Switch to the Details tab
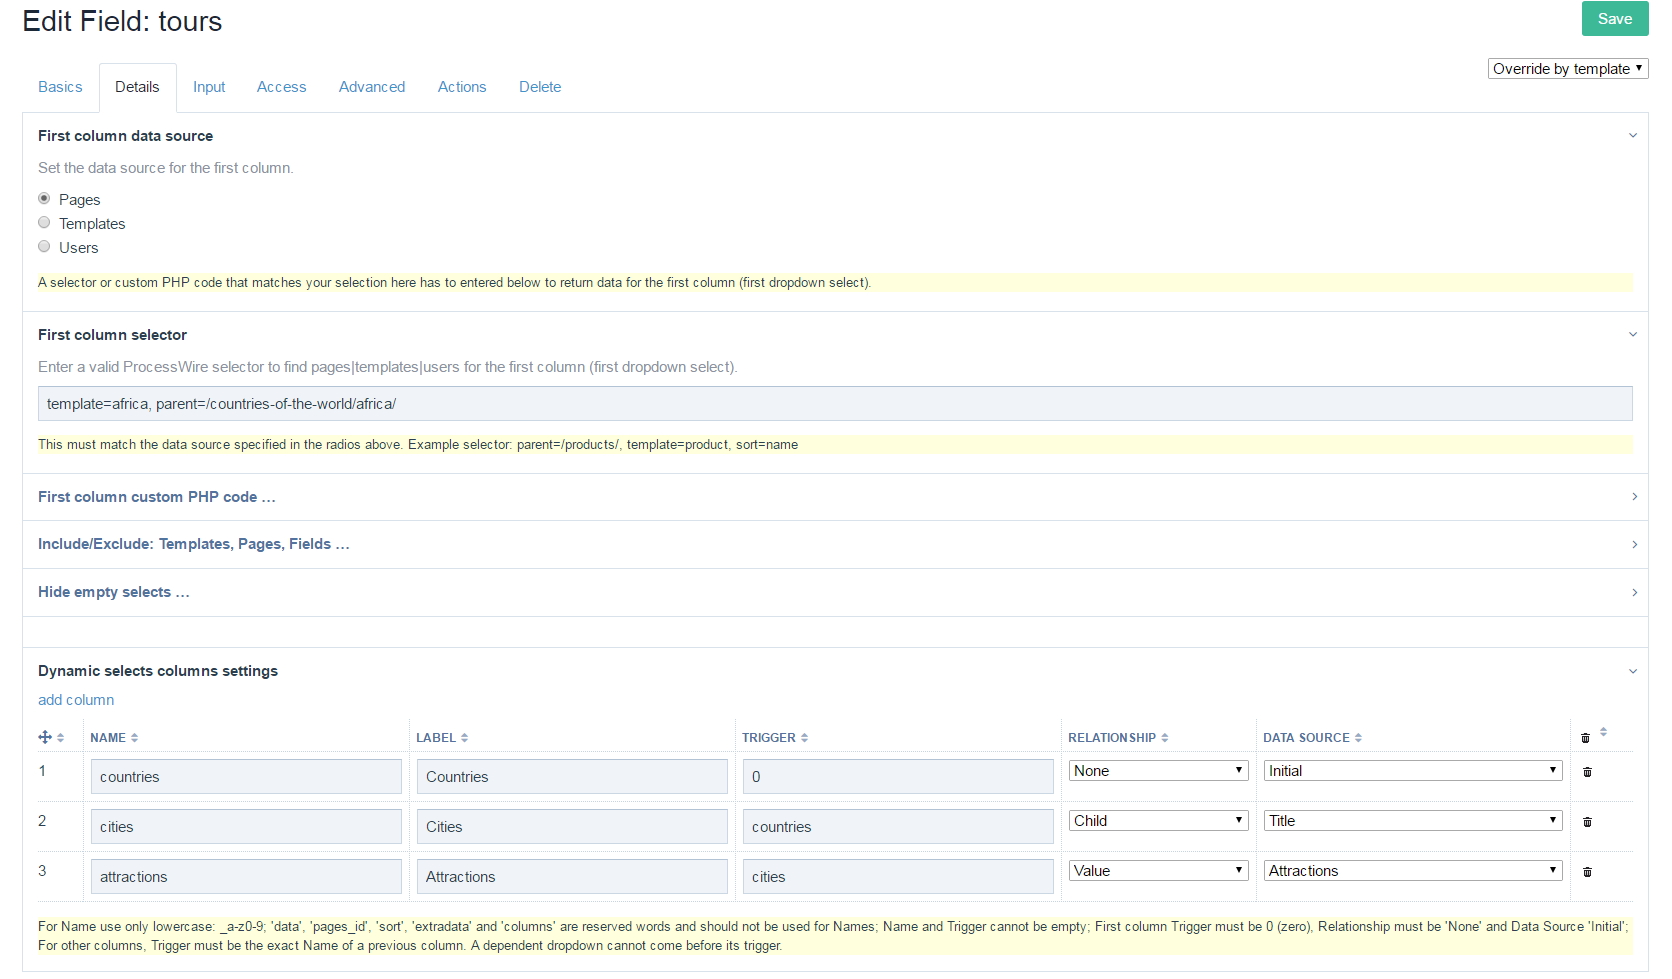The width and height of the screenshot is (1672, 979). 137,87
